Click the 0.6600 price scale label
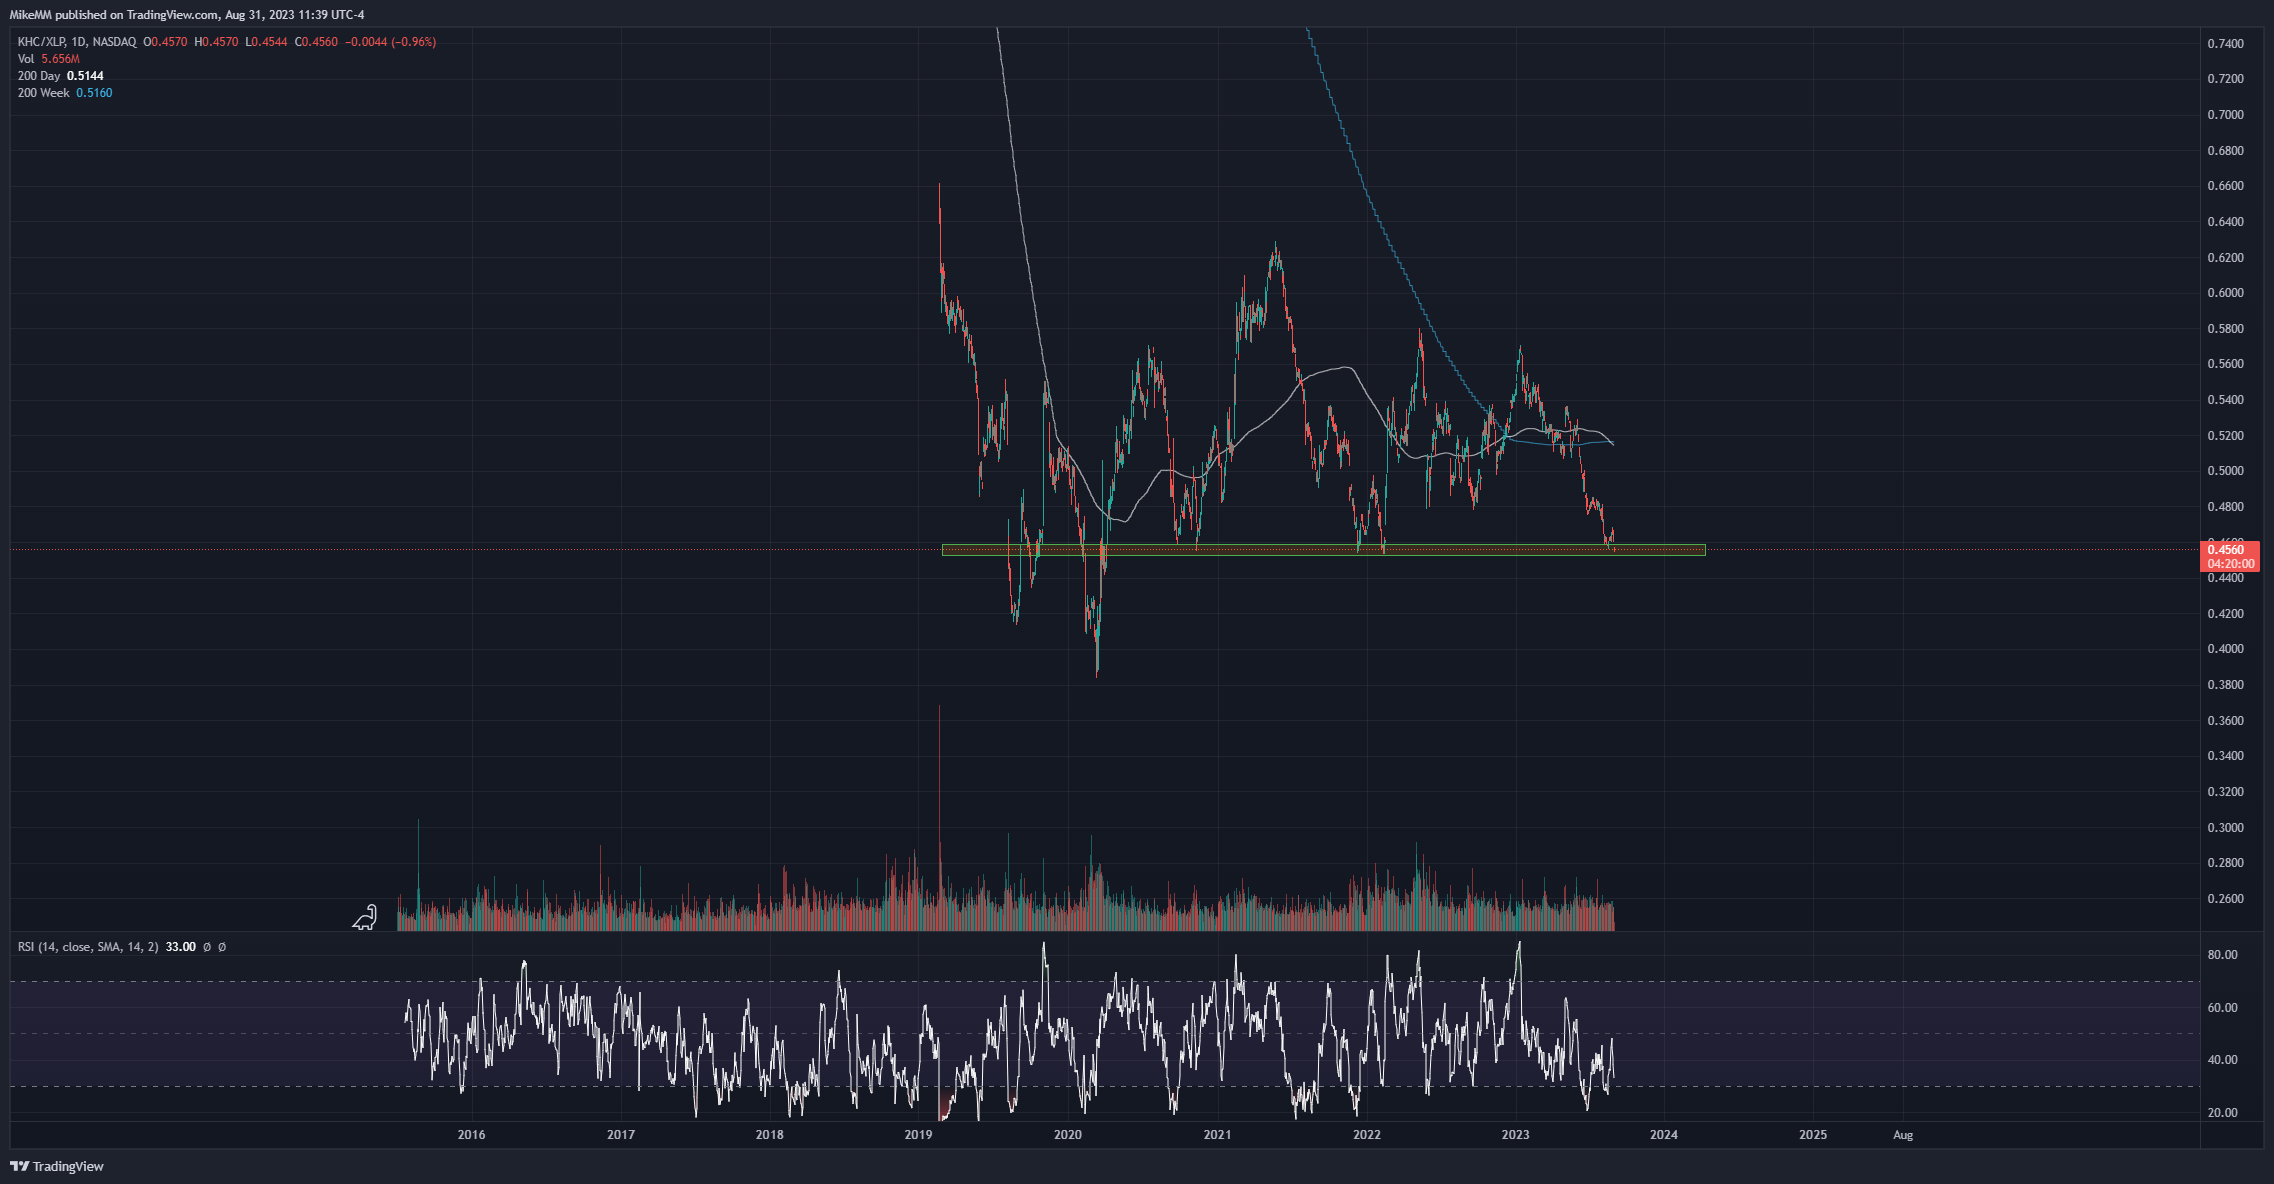The width and height of the screenshot is (2274, 1184). coord(2225,186)
